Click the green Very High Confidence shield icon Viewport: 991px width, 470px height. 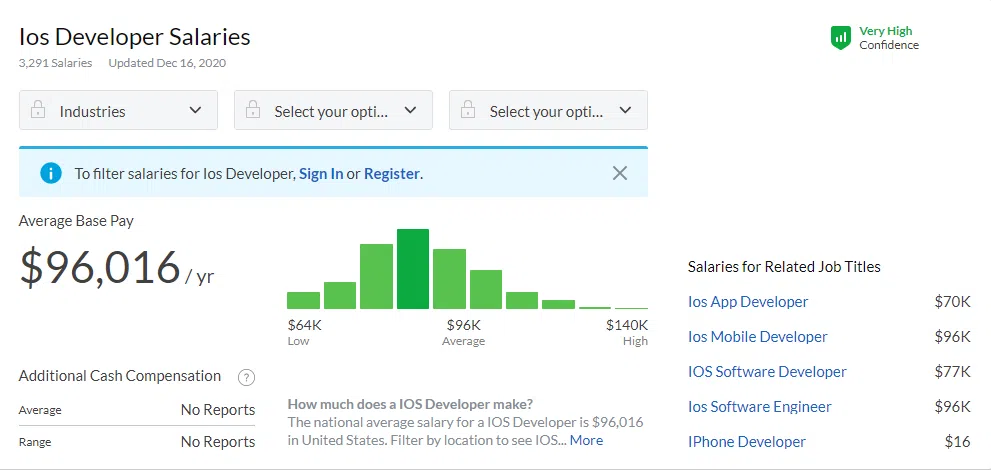coord(841,38)
